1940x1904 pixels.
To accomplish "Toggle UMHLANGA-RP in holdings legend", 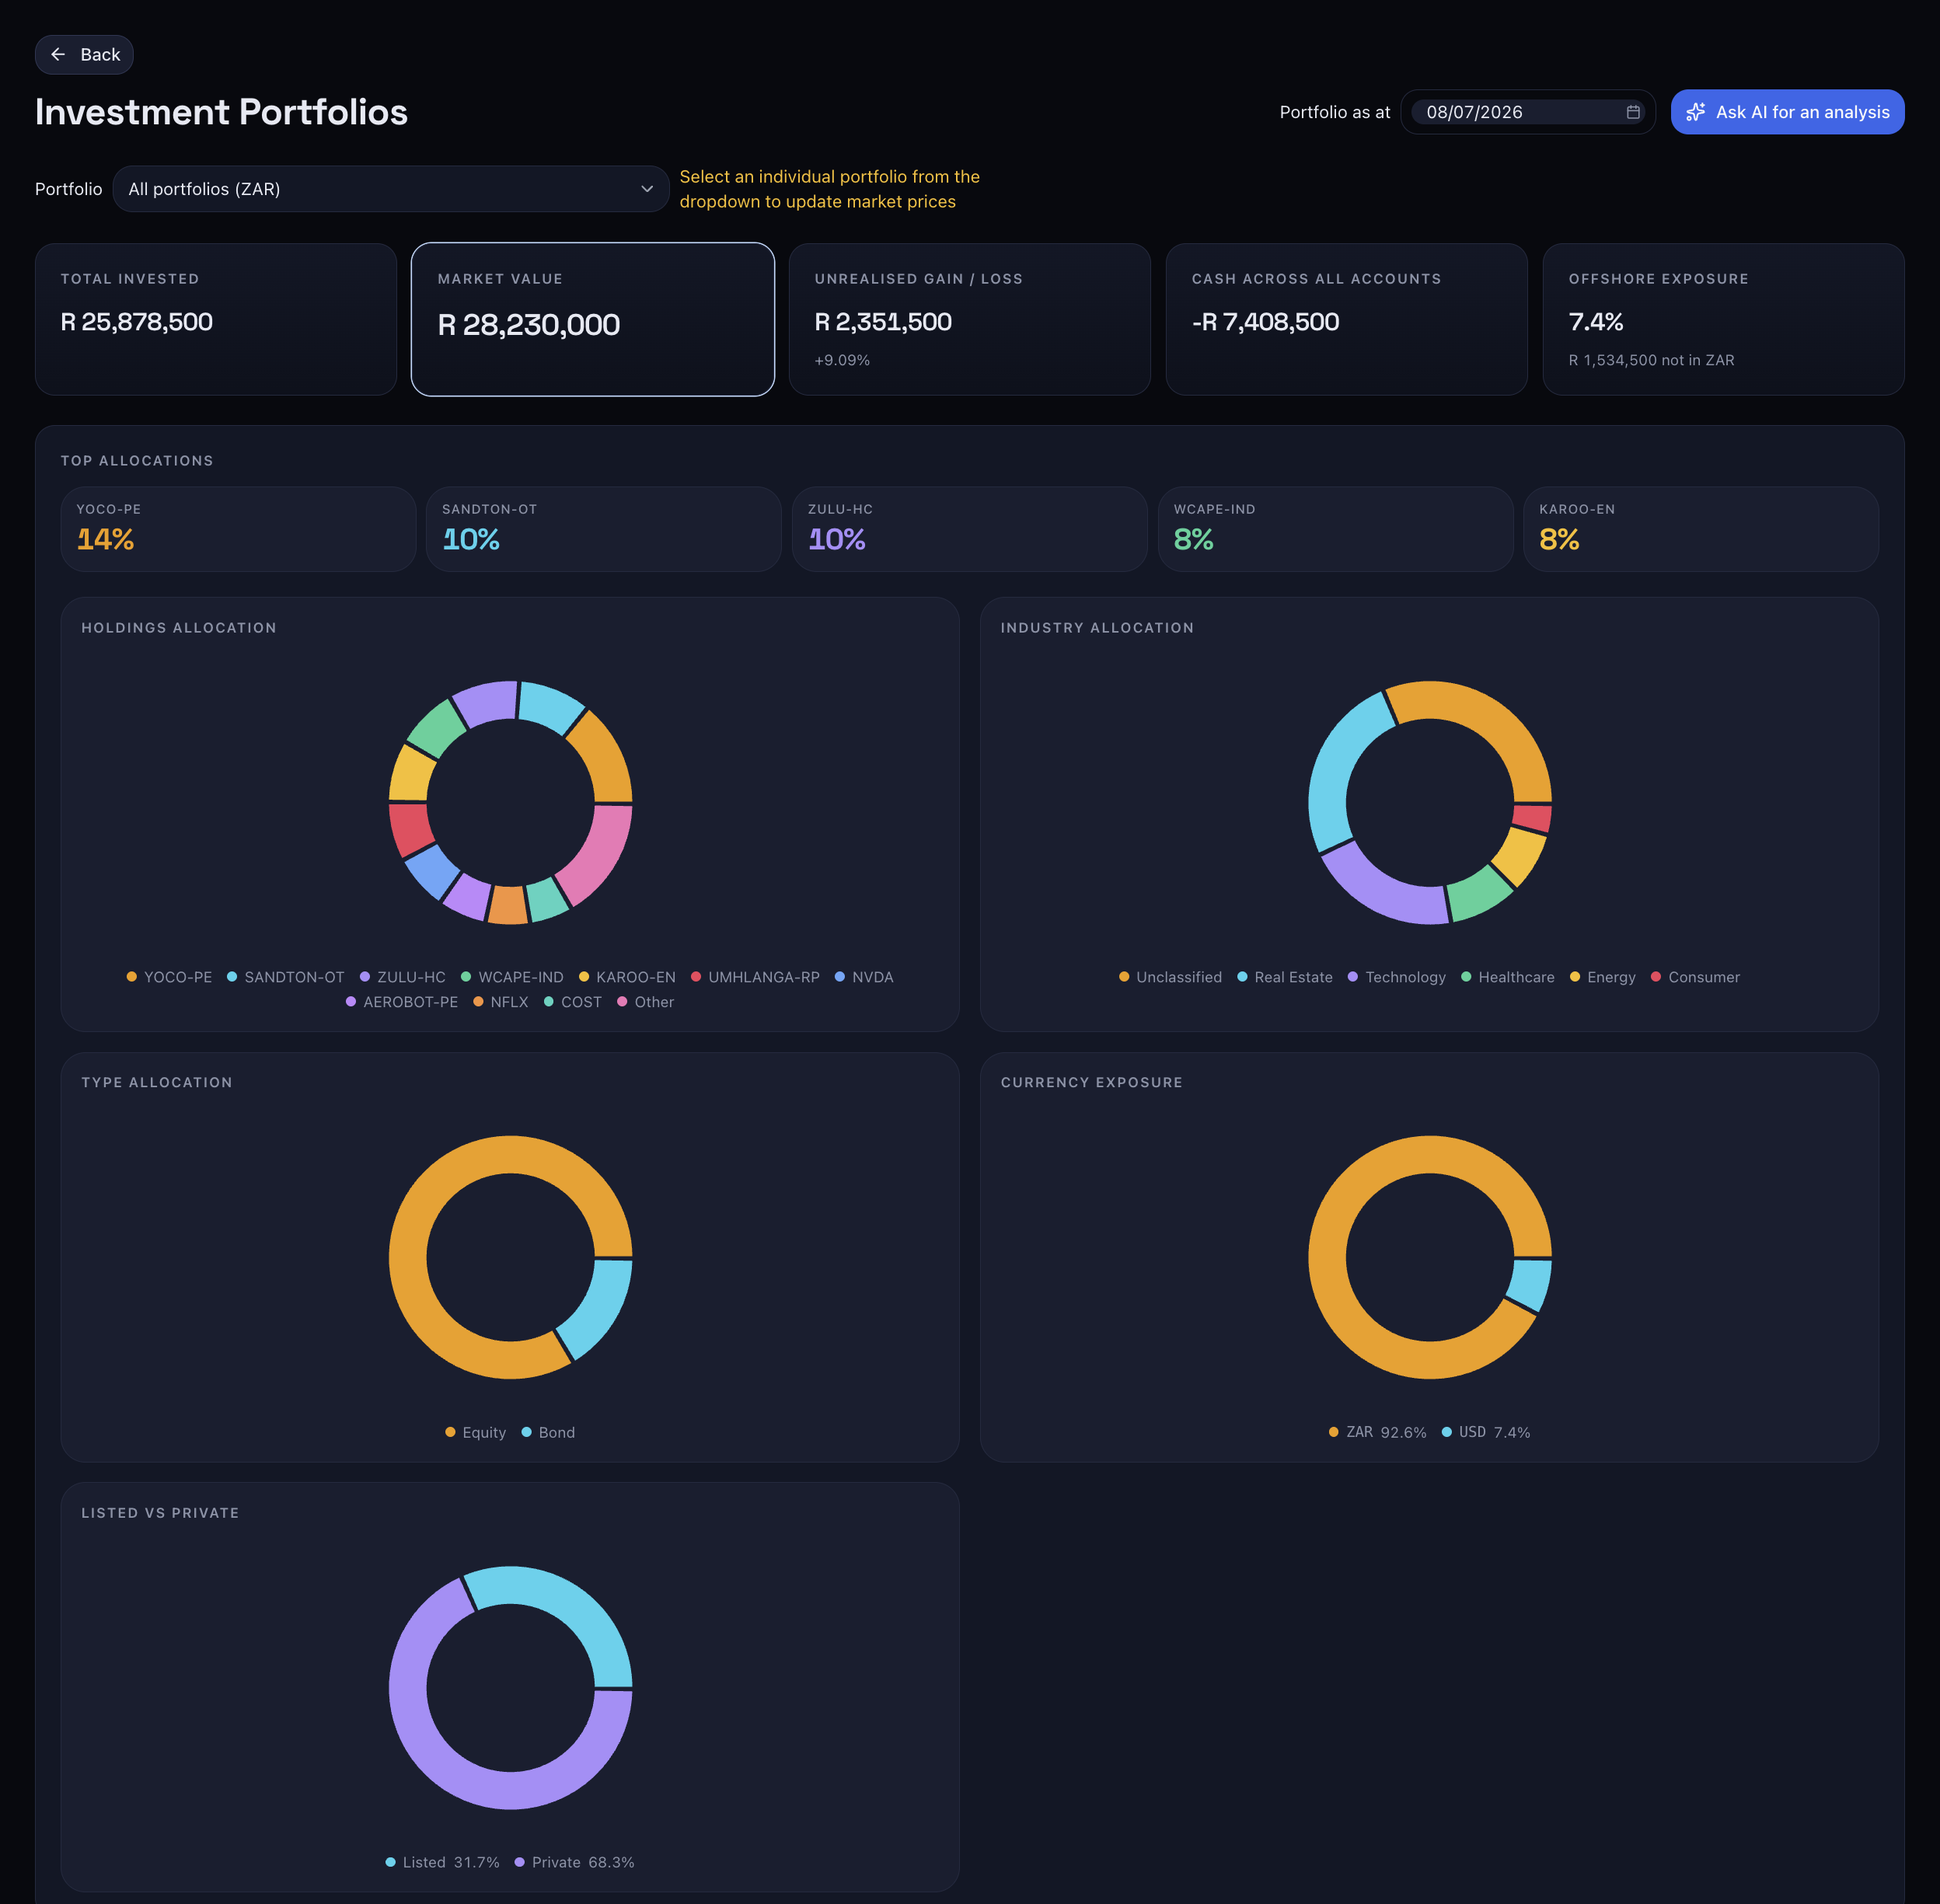I will click(755, 977).
